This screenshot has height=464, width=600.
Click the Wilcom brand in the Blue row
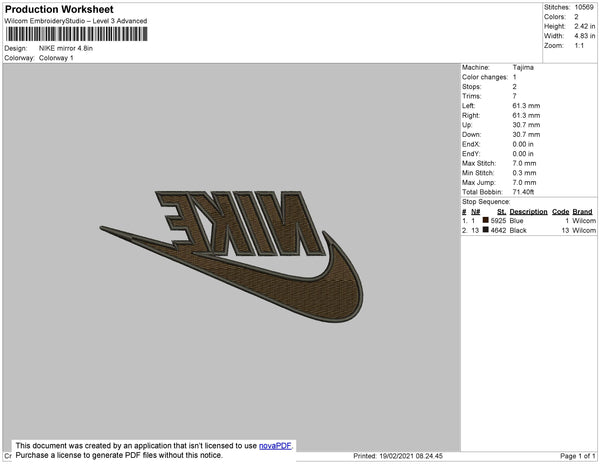click(x=584, y=221)
